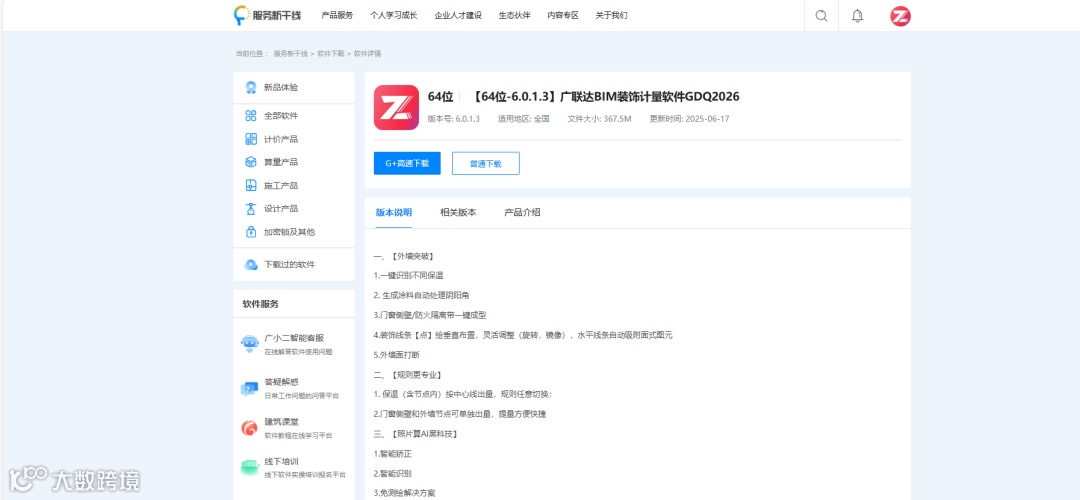Click the G+高速下载 button
The width and height of the screenshot is (1080, 500).
click(x=407, y=163)
